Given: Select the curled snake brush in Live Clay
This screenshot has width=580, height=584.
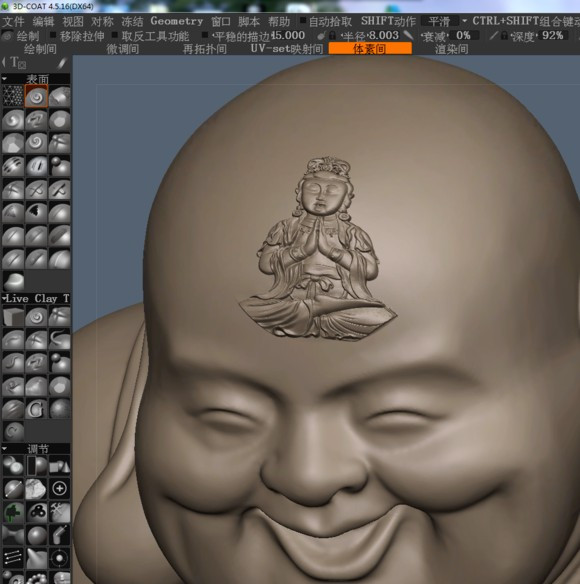Looking at the screenshot, I should click(x=59, y=339).
